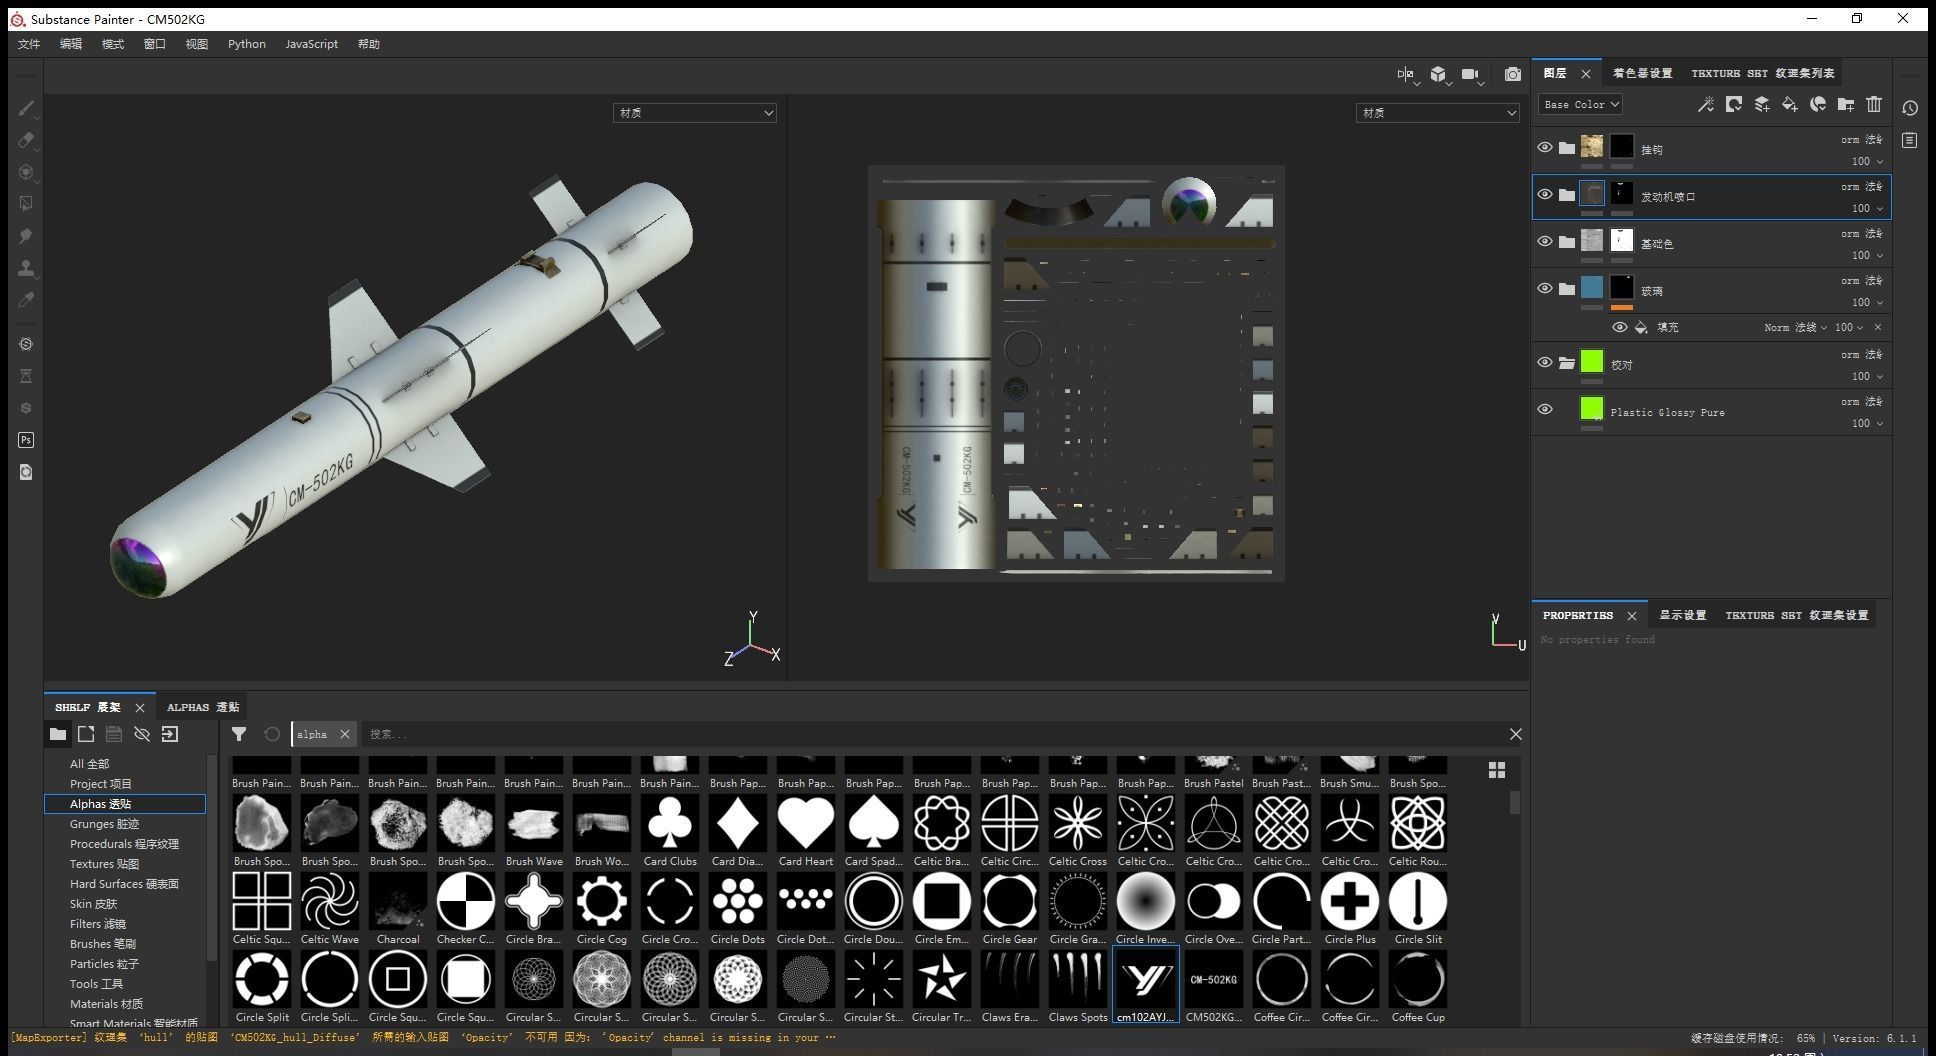Close the PROPERTIES panel tab
The image size is (1936, 1056).
click(1632, 616)
